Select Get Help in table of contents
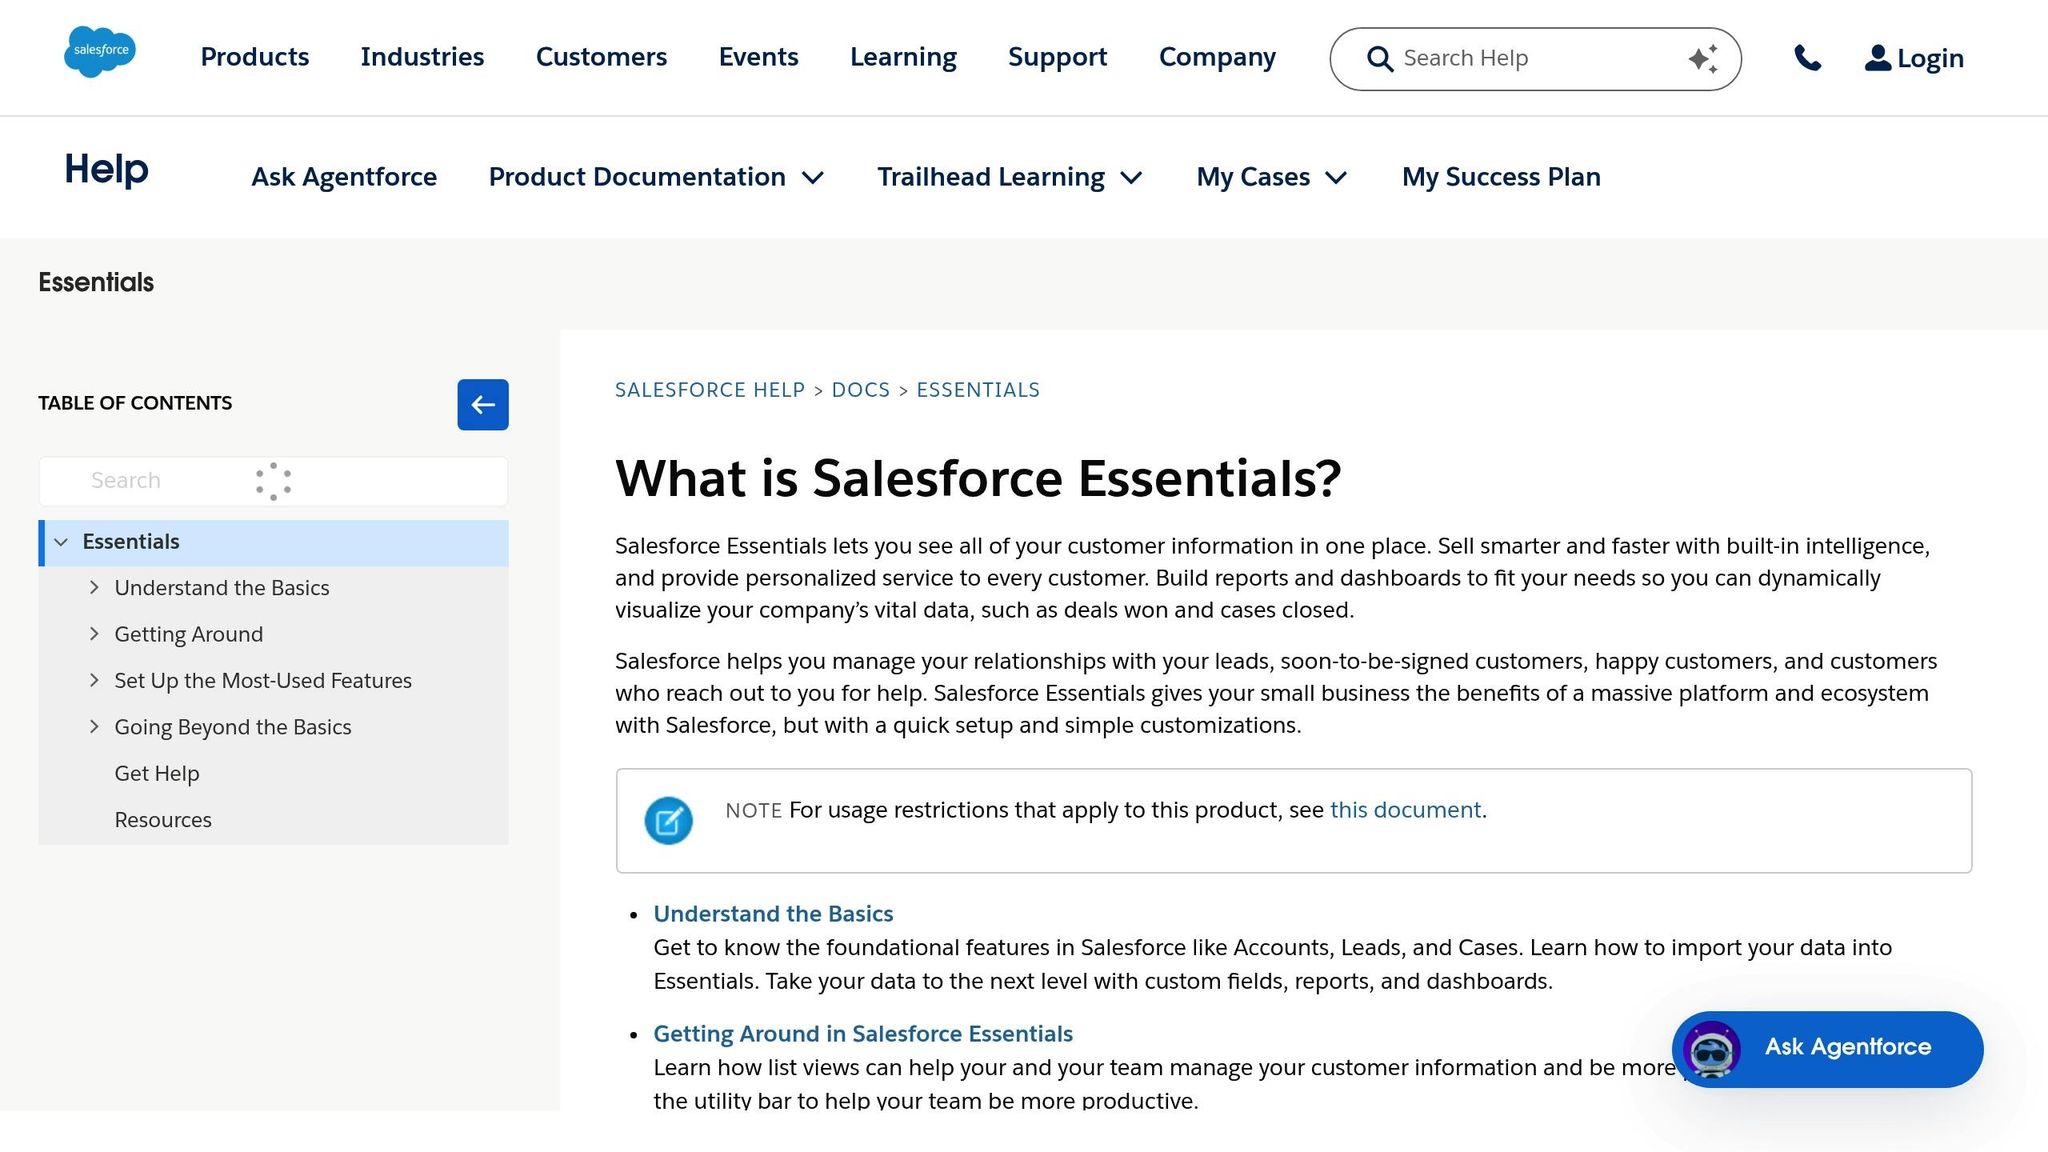Image resolution: width=2048 pixels, height=1152 pixels. pos(157,774)
